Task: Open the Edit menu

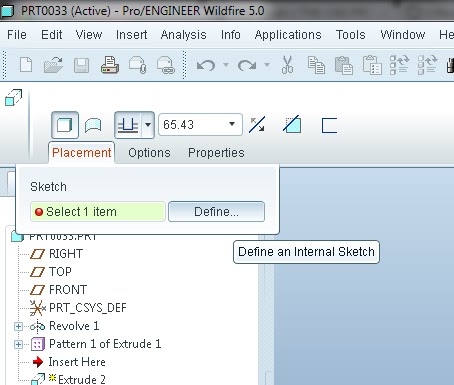Action: (x=52, y=35)
